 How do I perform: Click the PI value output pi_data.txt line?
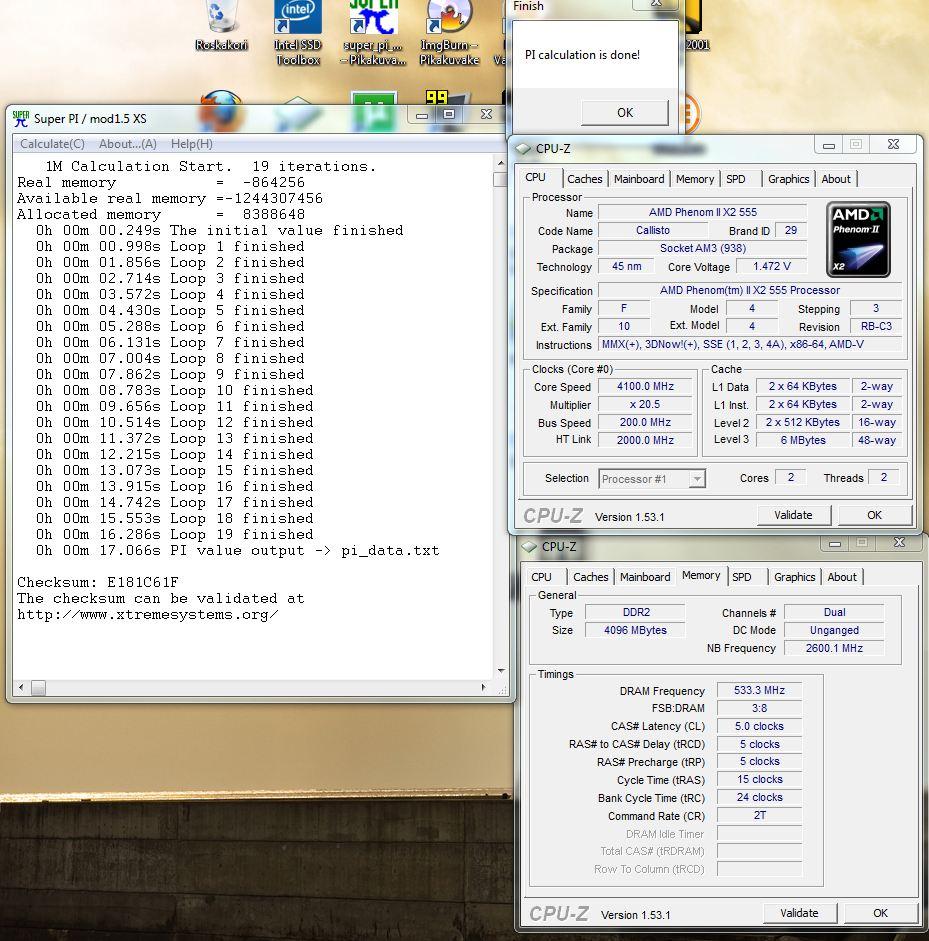[x=237, y=550]
